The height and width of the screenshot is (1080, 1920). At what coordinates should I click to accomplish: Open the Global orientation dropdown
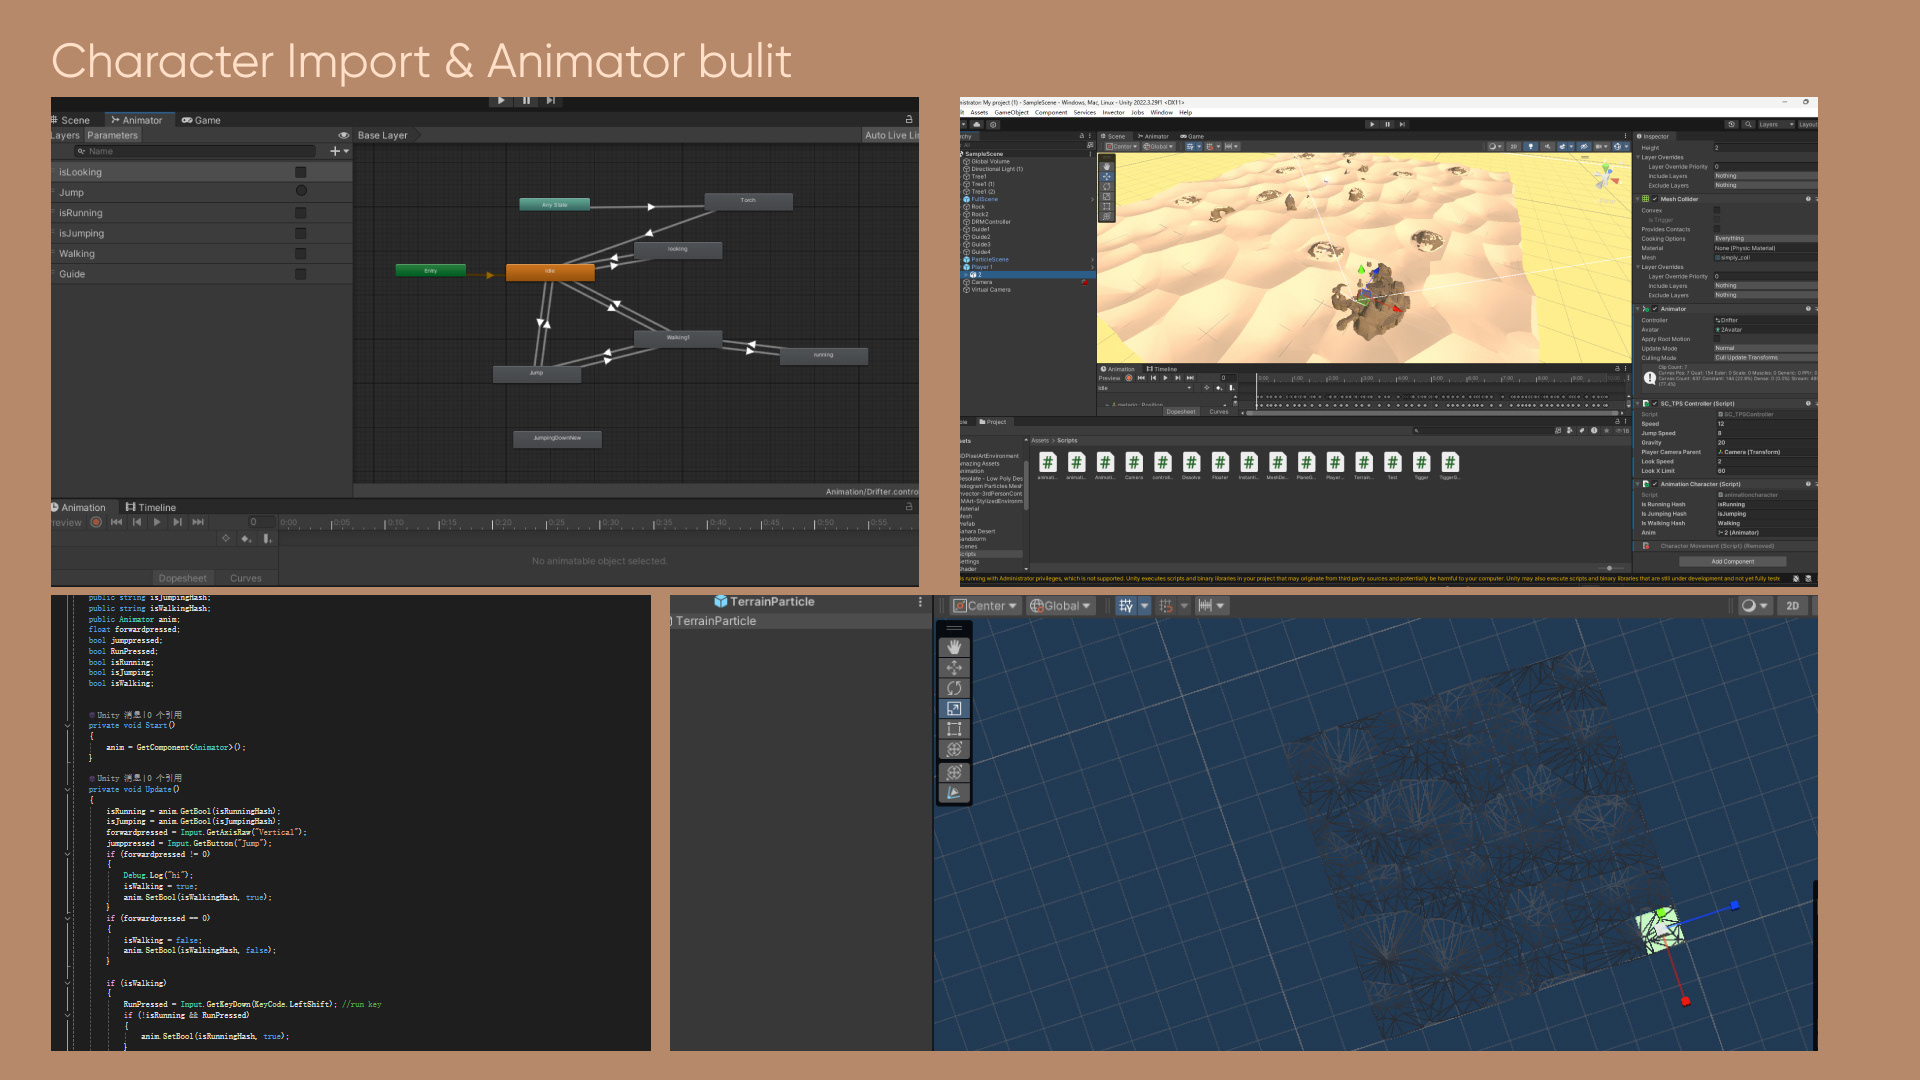[1060, 606]
